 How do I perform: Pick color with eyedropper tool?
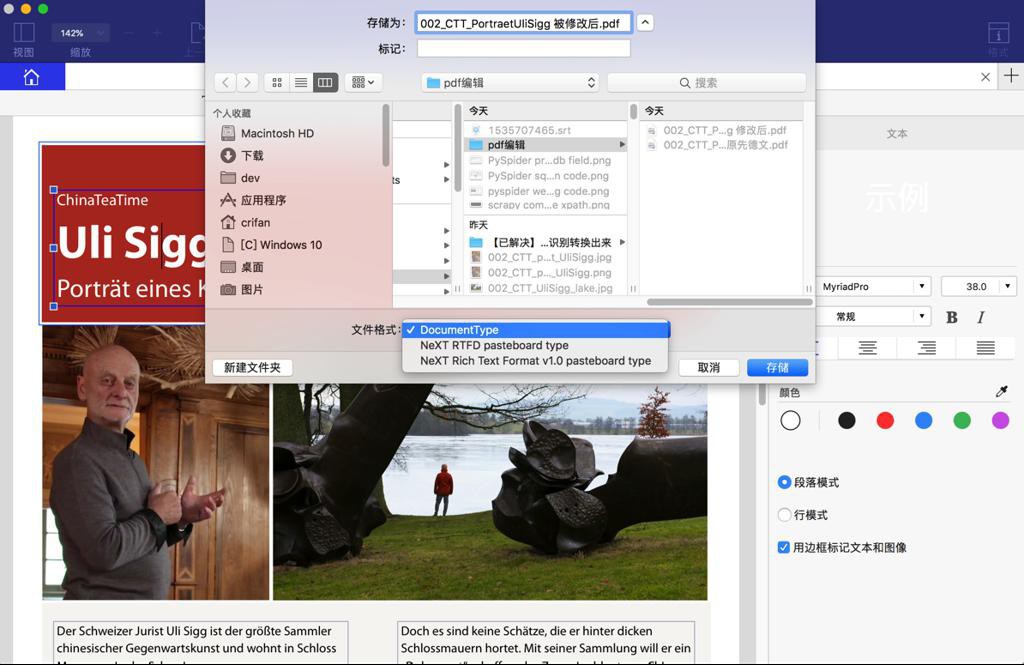(1001, 391)
